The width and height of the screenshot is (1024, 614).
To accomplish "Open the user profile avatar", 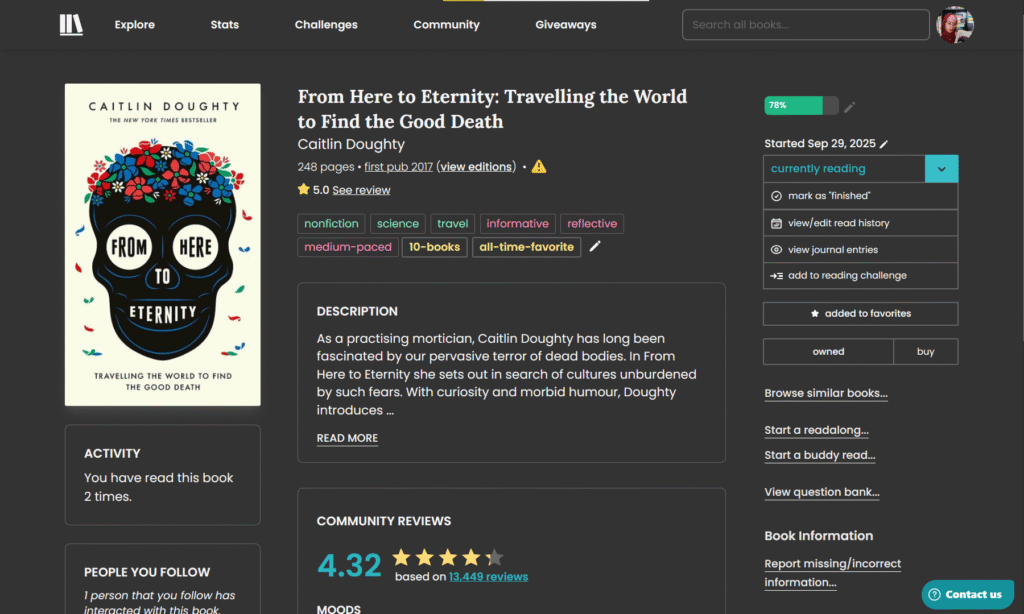I will [954, 25].
